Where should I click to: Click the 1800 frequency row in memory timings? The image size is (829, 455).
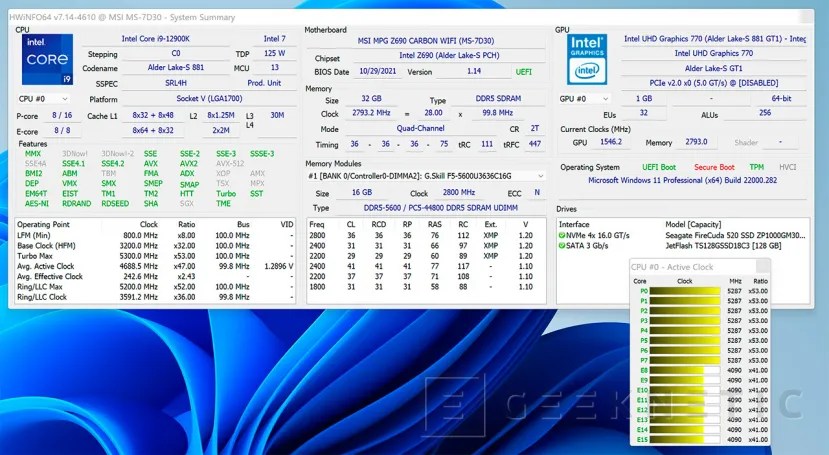pos(426,287)
